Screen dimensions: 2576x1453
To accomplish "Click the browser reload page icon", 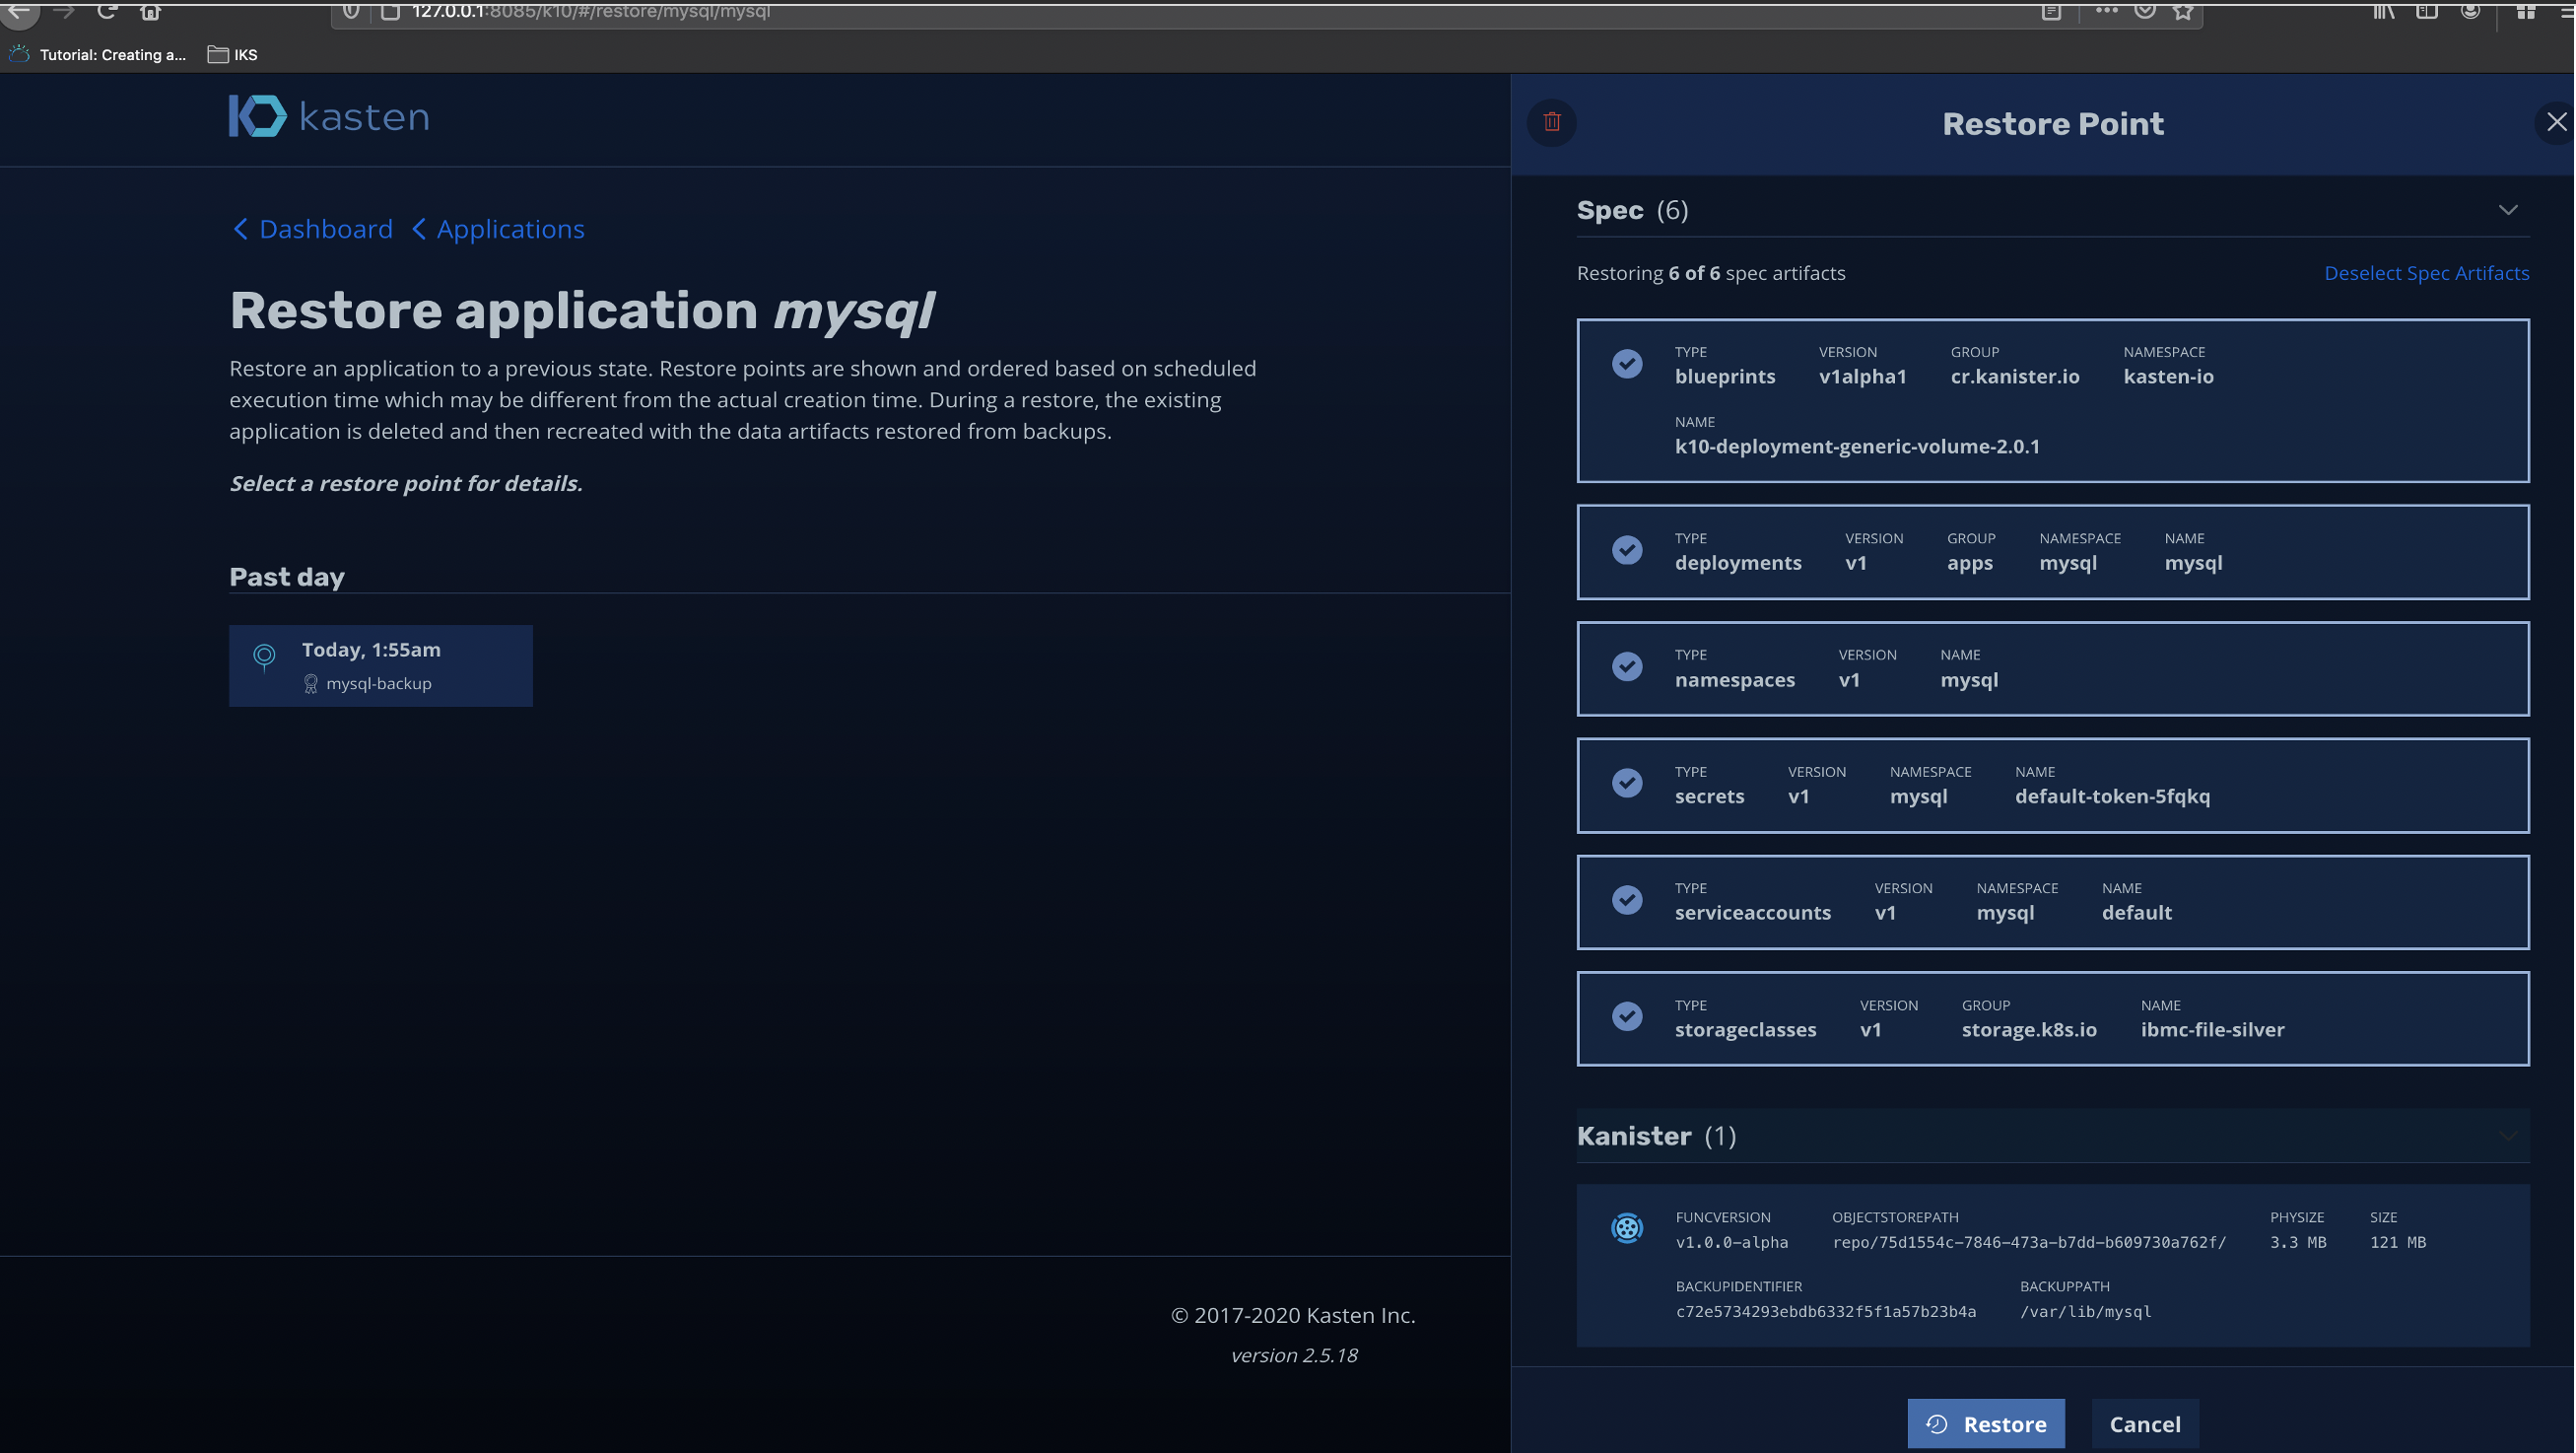I will coord(107,11).
